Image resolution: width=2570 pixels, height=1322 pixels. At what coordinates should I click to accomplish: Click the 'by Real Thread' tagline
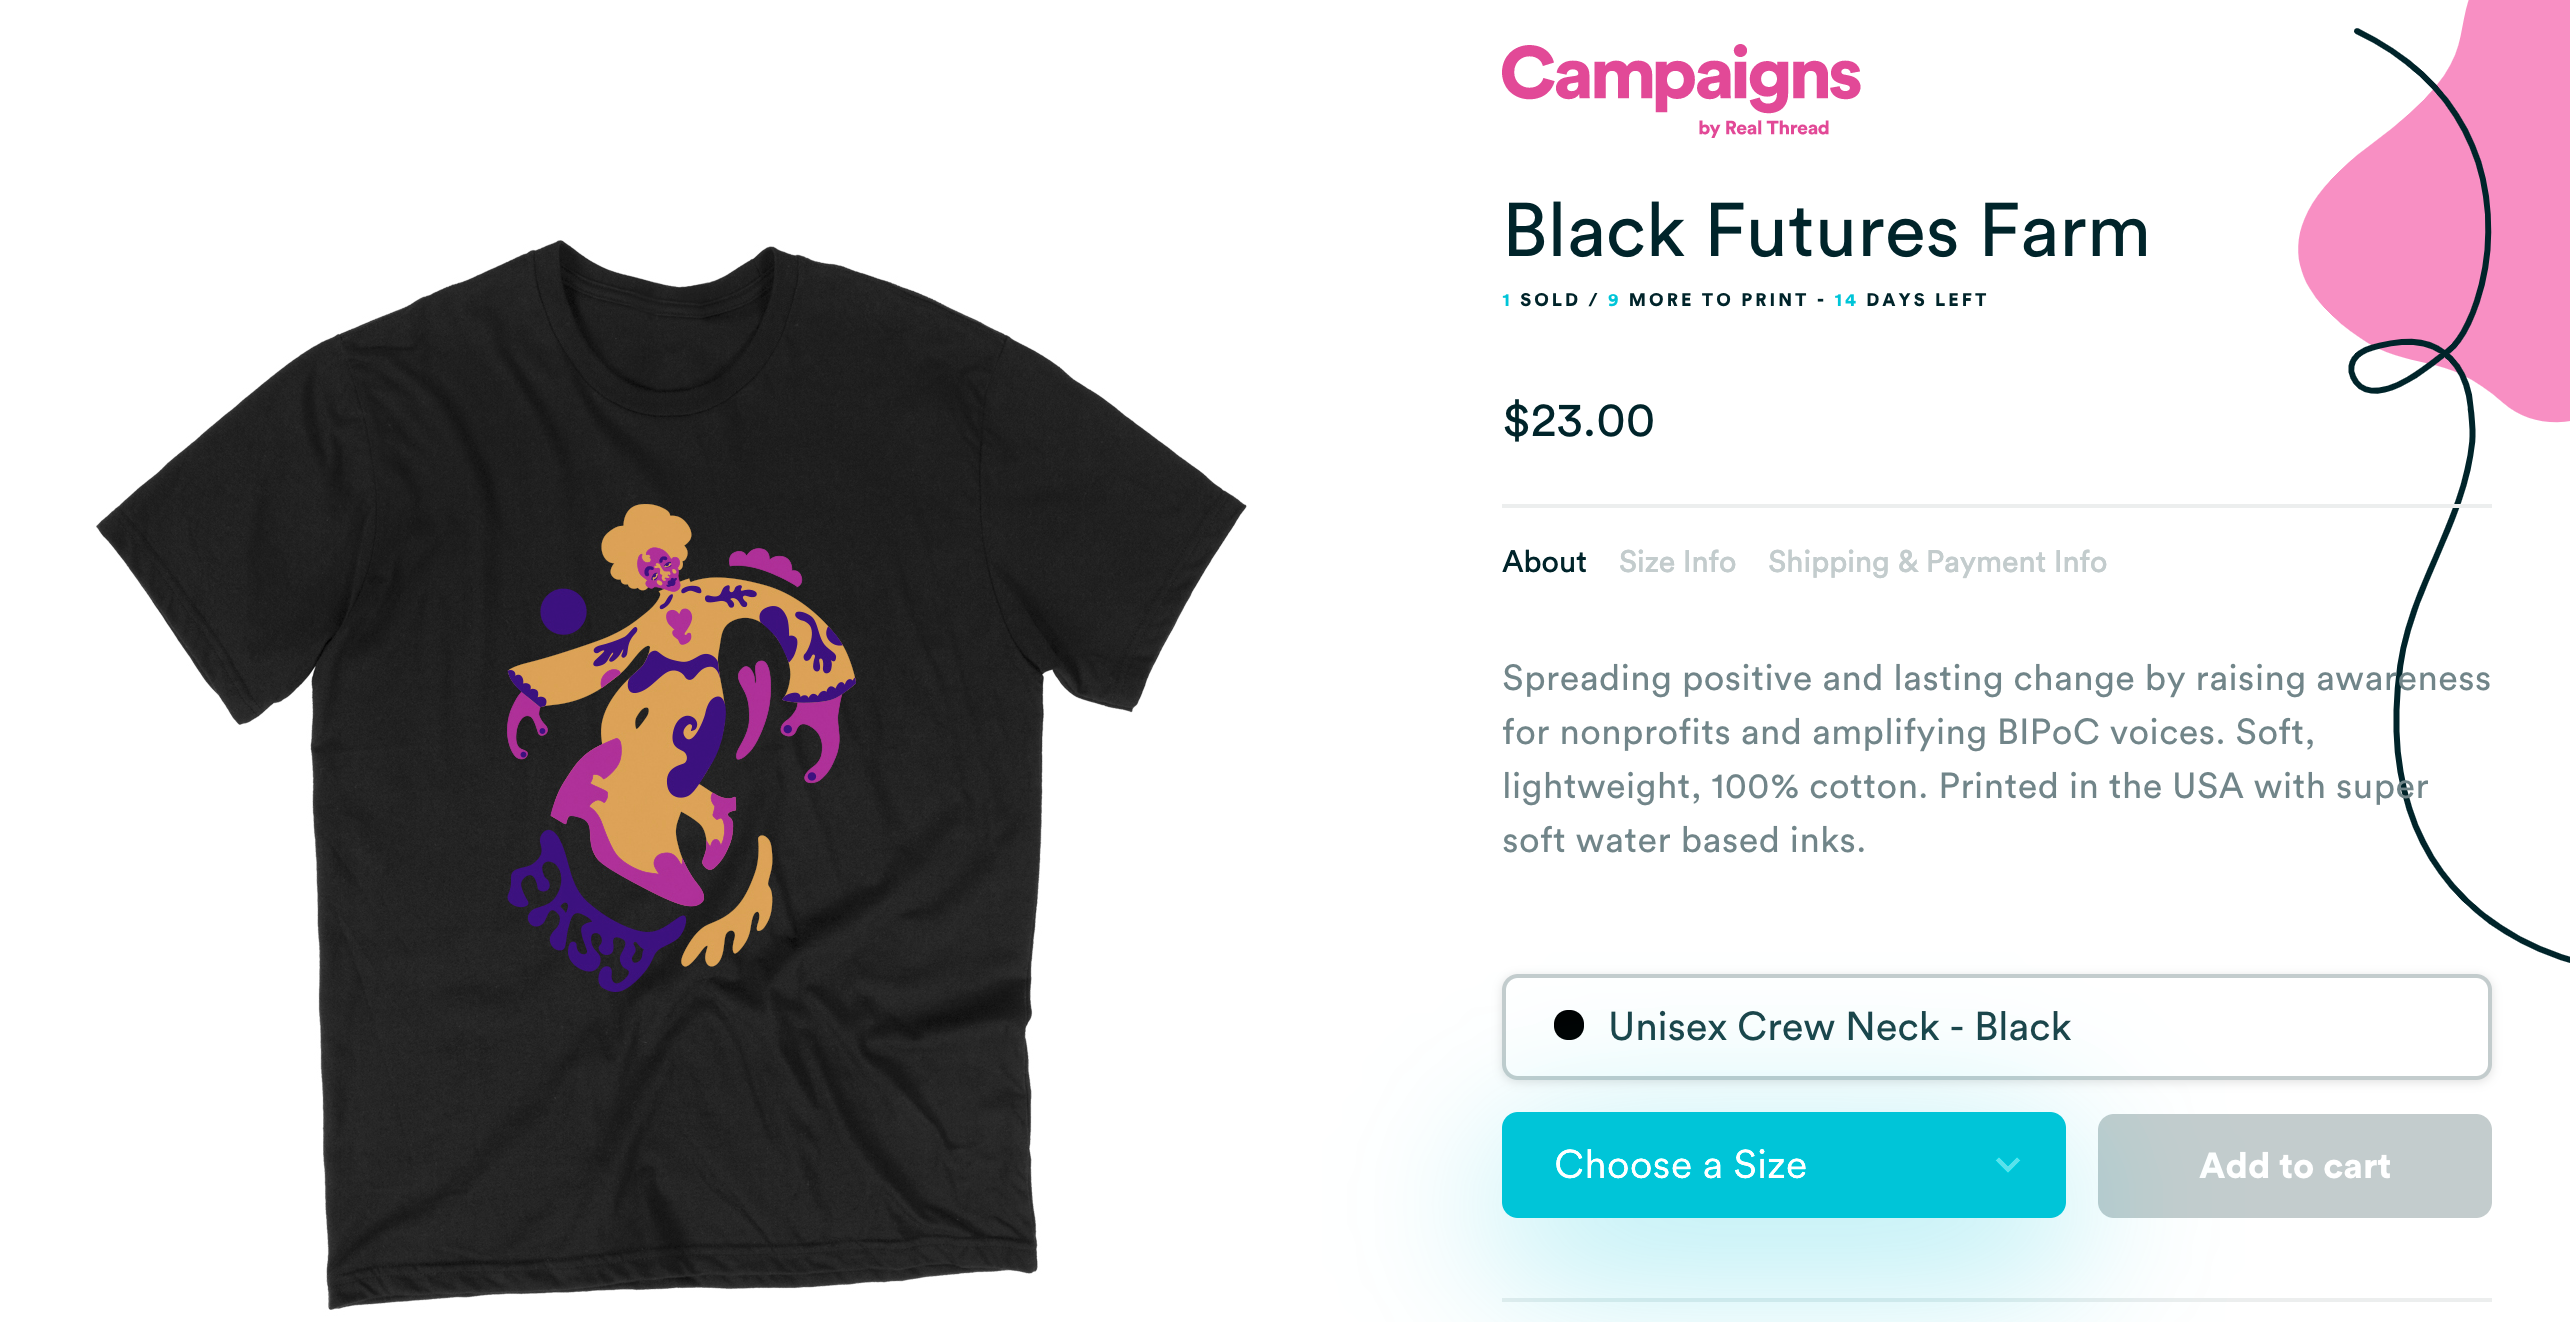(x=1763, y=128)
